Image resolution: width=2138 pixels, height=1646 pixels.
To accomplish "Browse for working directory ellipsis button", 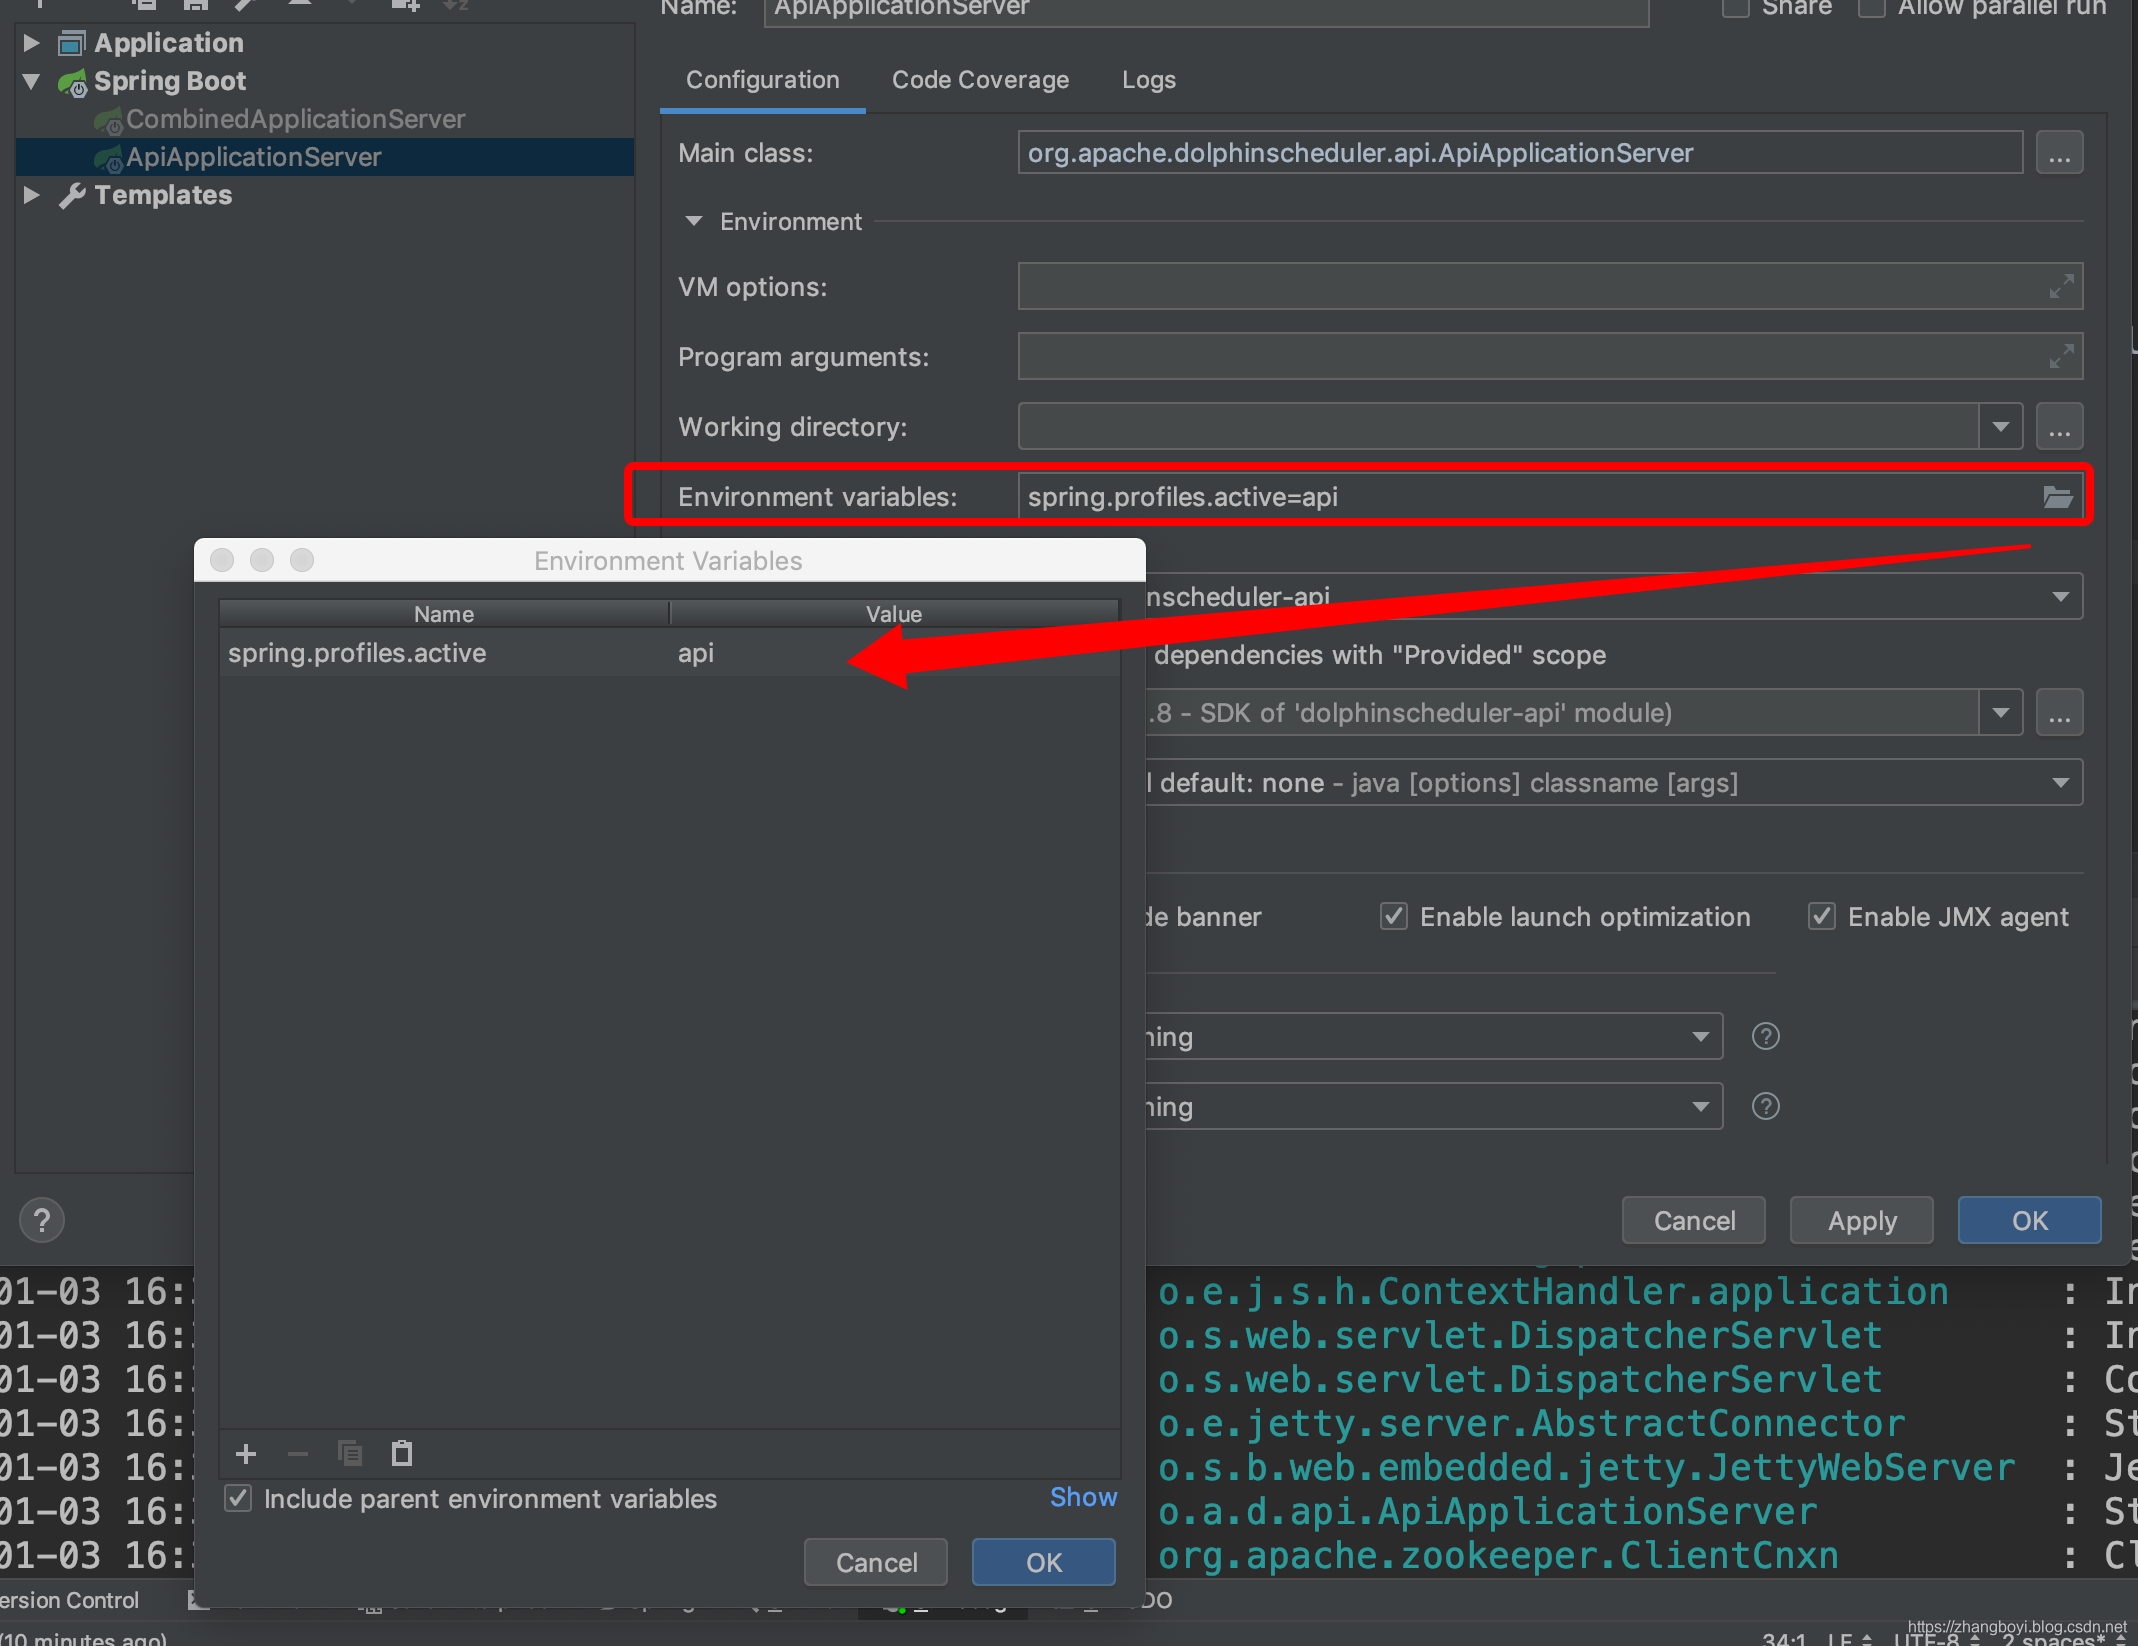I will pyautogui.click(x=2059, y=427).
